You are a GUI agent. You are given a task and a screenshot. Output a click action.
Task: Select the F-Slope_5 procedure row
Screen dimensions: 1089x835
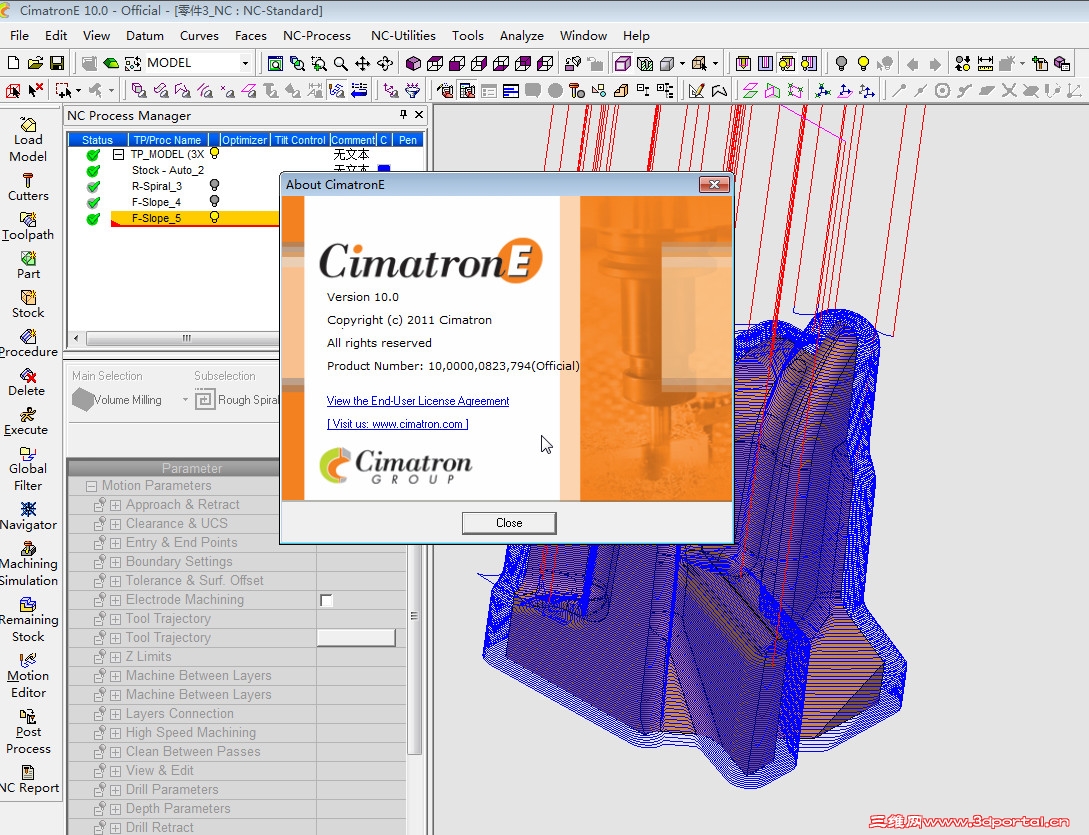tap(194, 218)
